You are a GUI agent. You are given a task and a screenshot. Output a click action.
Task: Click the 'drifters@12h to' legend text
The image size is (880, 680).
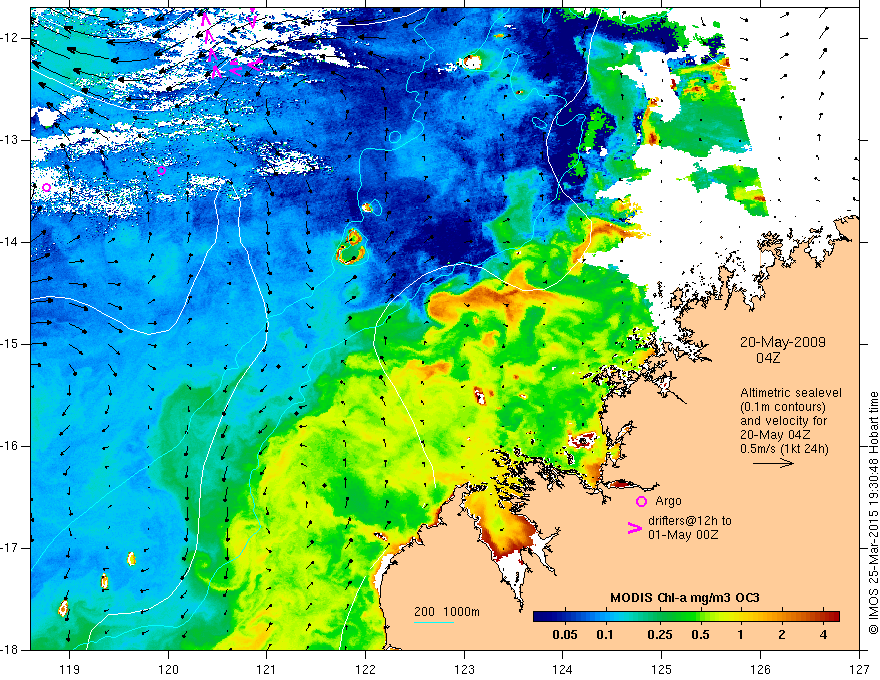click(690, 521)
